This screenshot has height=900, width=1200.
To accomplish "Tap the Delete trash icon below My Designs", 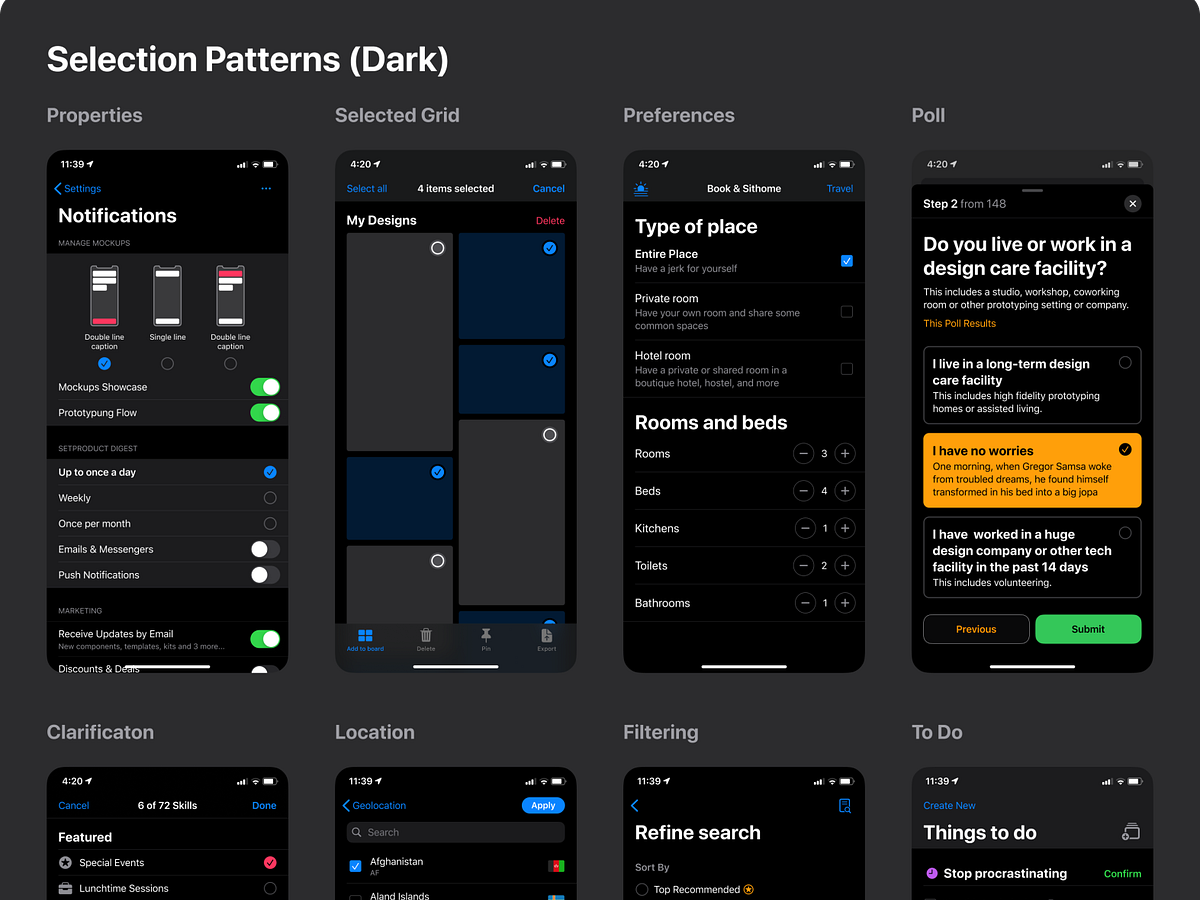I will (425, 636).
